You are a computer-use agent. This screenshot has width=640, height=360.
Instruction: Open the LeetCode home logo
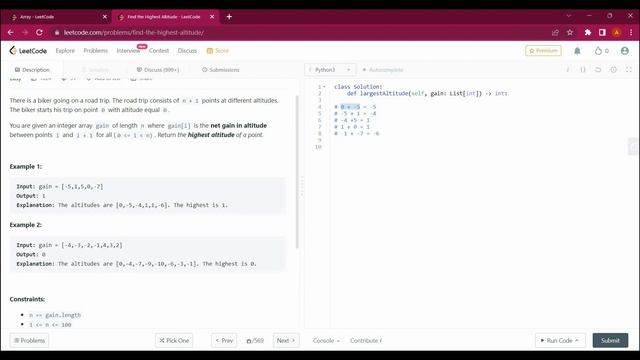point(28,51)
